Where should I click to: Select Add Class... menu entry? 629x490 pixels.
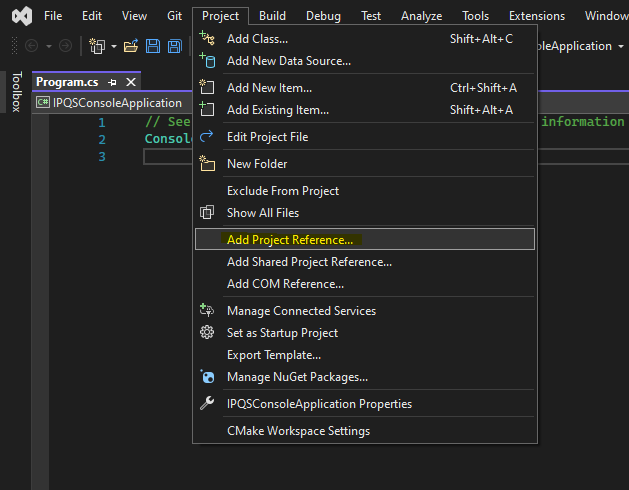click(365, 39)
